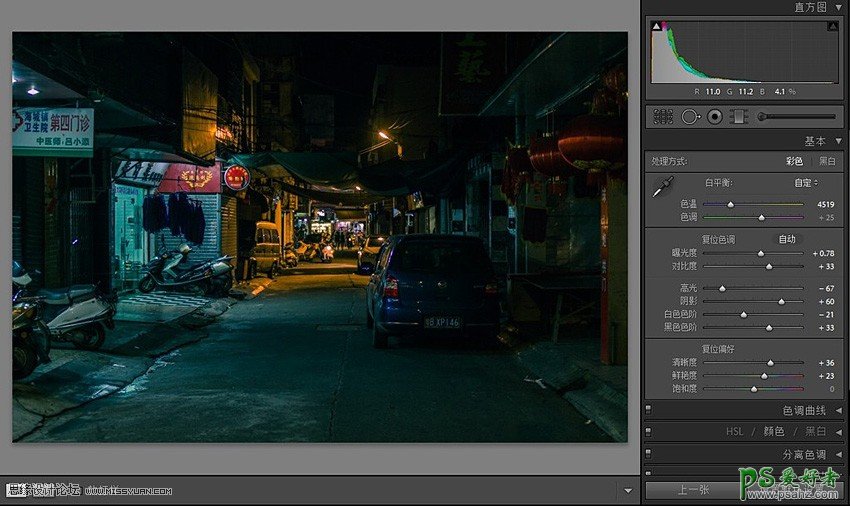Open the toolbar options arrow below the photo
This screenshot has height=506, width=850.
627,490
